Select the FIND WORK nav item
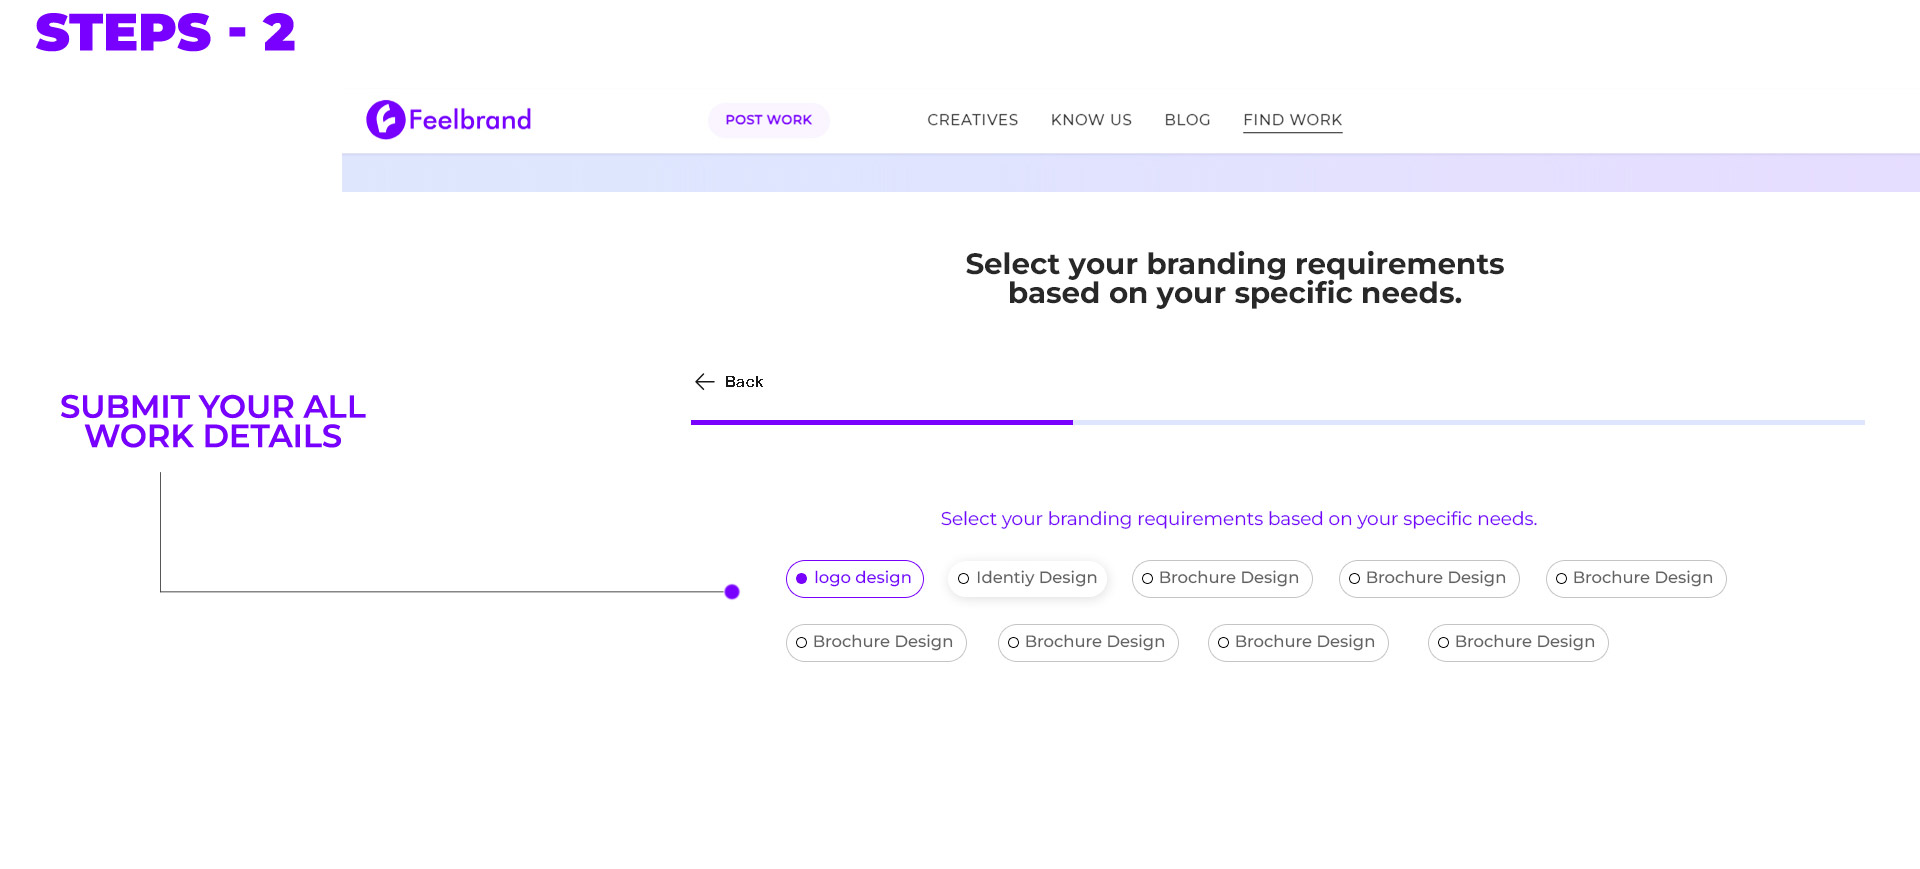Screen dimensions: 1920x869 coord(1292,120)
